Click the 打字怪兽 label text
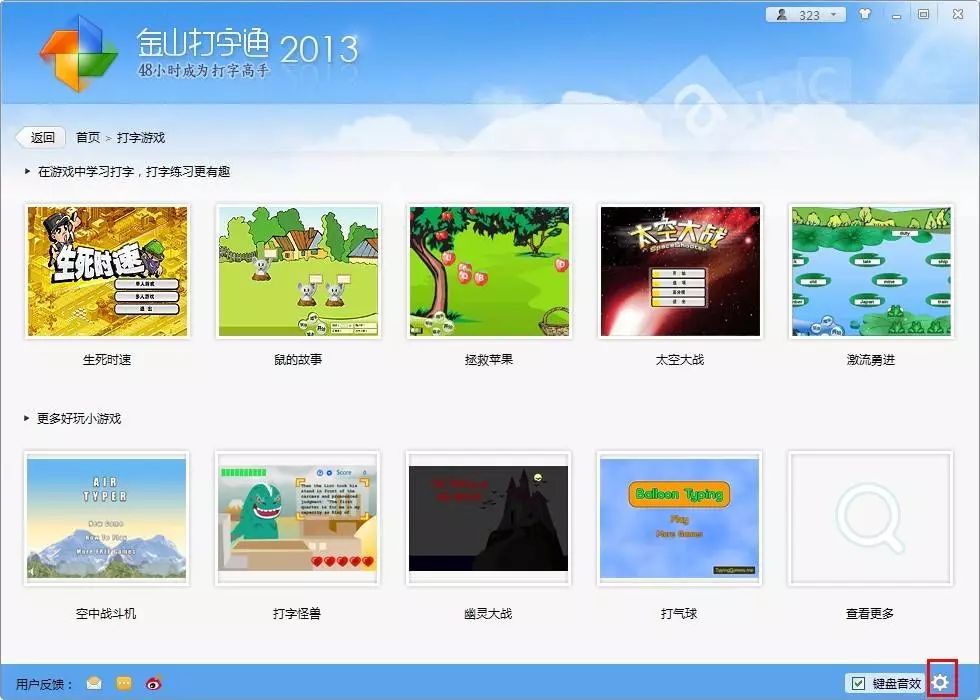Image resolution: width=980 pixels, height=700 pixels. coord(297,614)
